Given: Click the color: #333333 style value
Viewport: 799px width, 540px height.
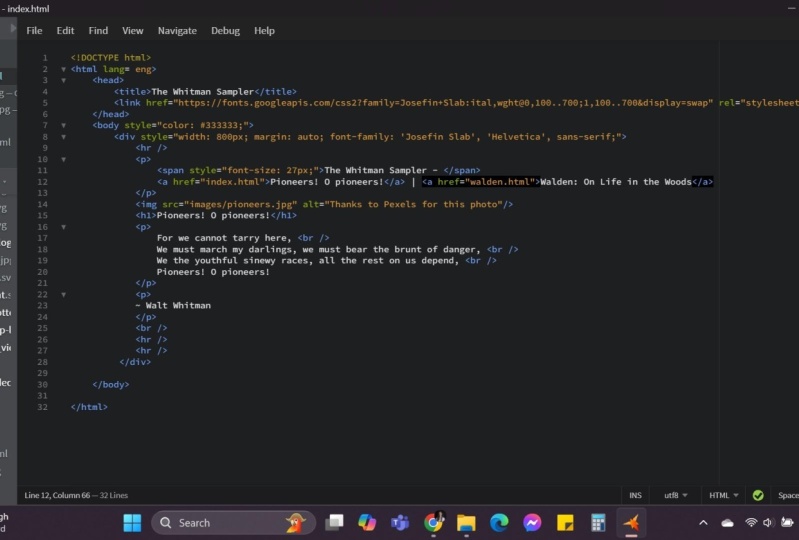Looking at the screenshot, I should click(205, 125).
